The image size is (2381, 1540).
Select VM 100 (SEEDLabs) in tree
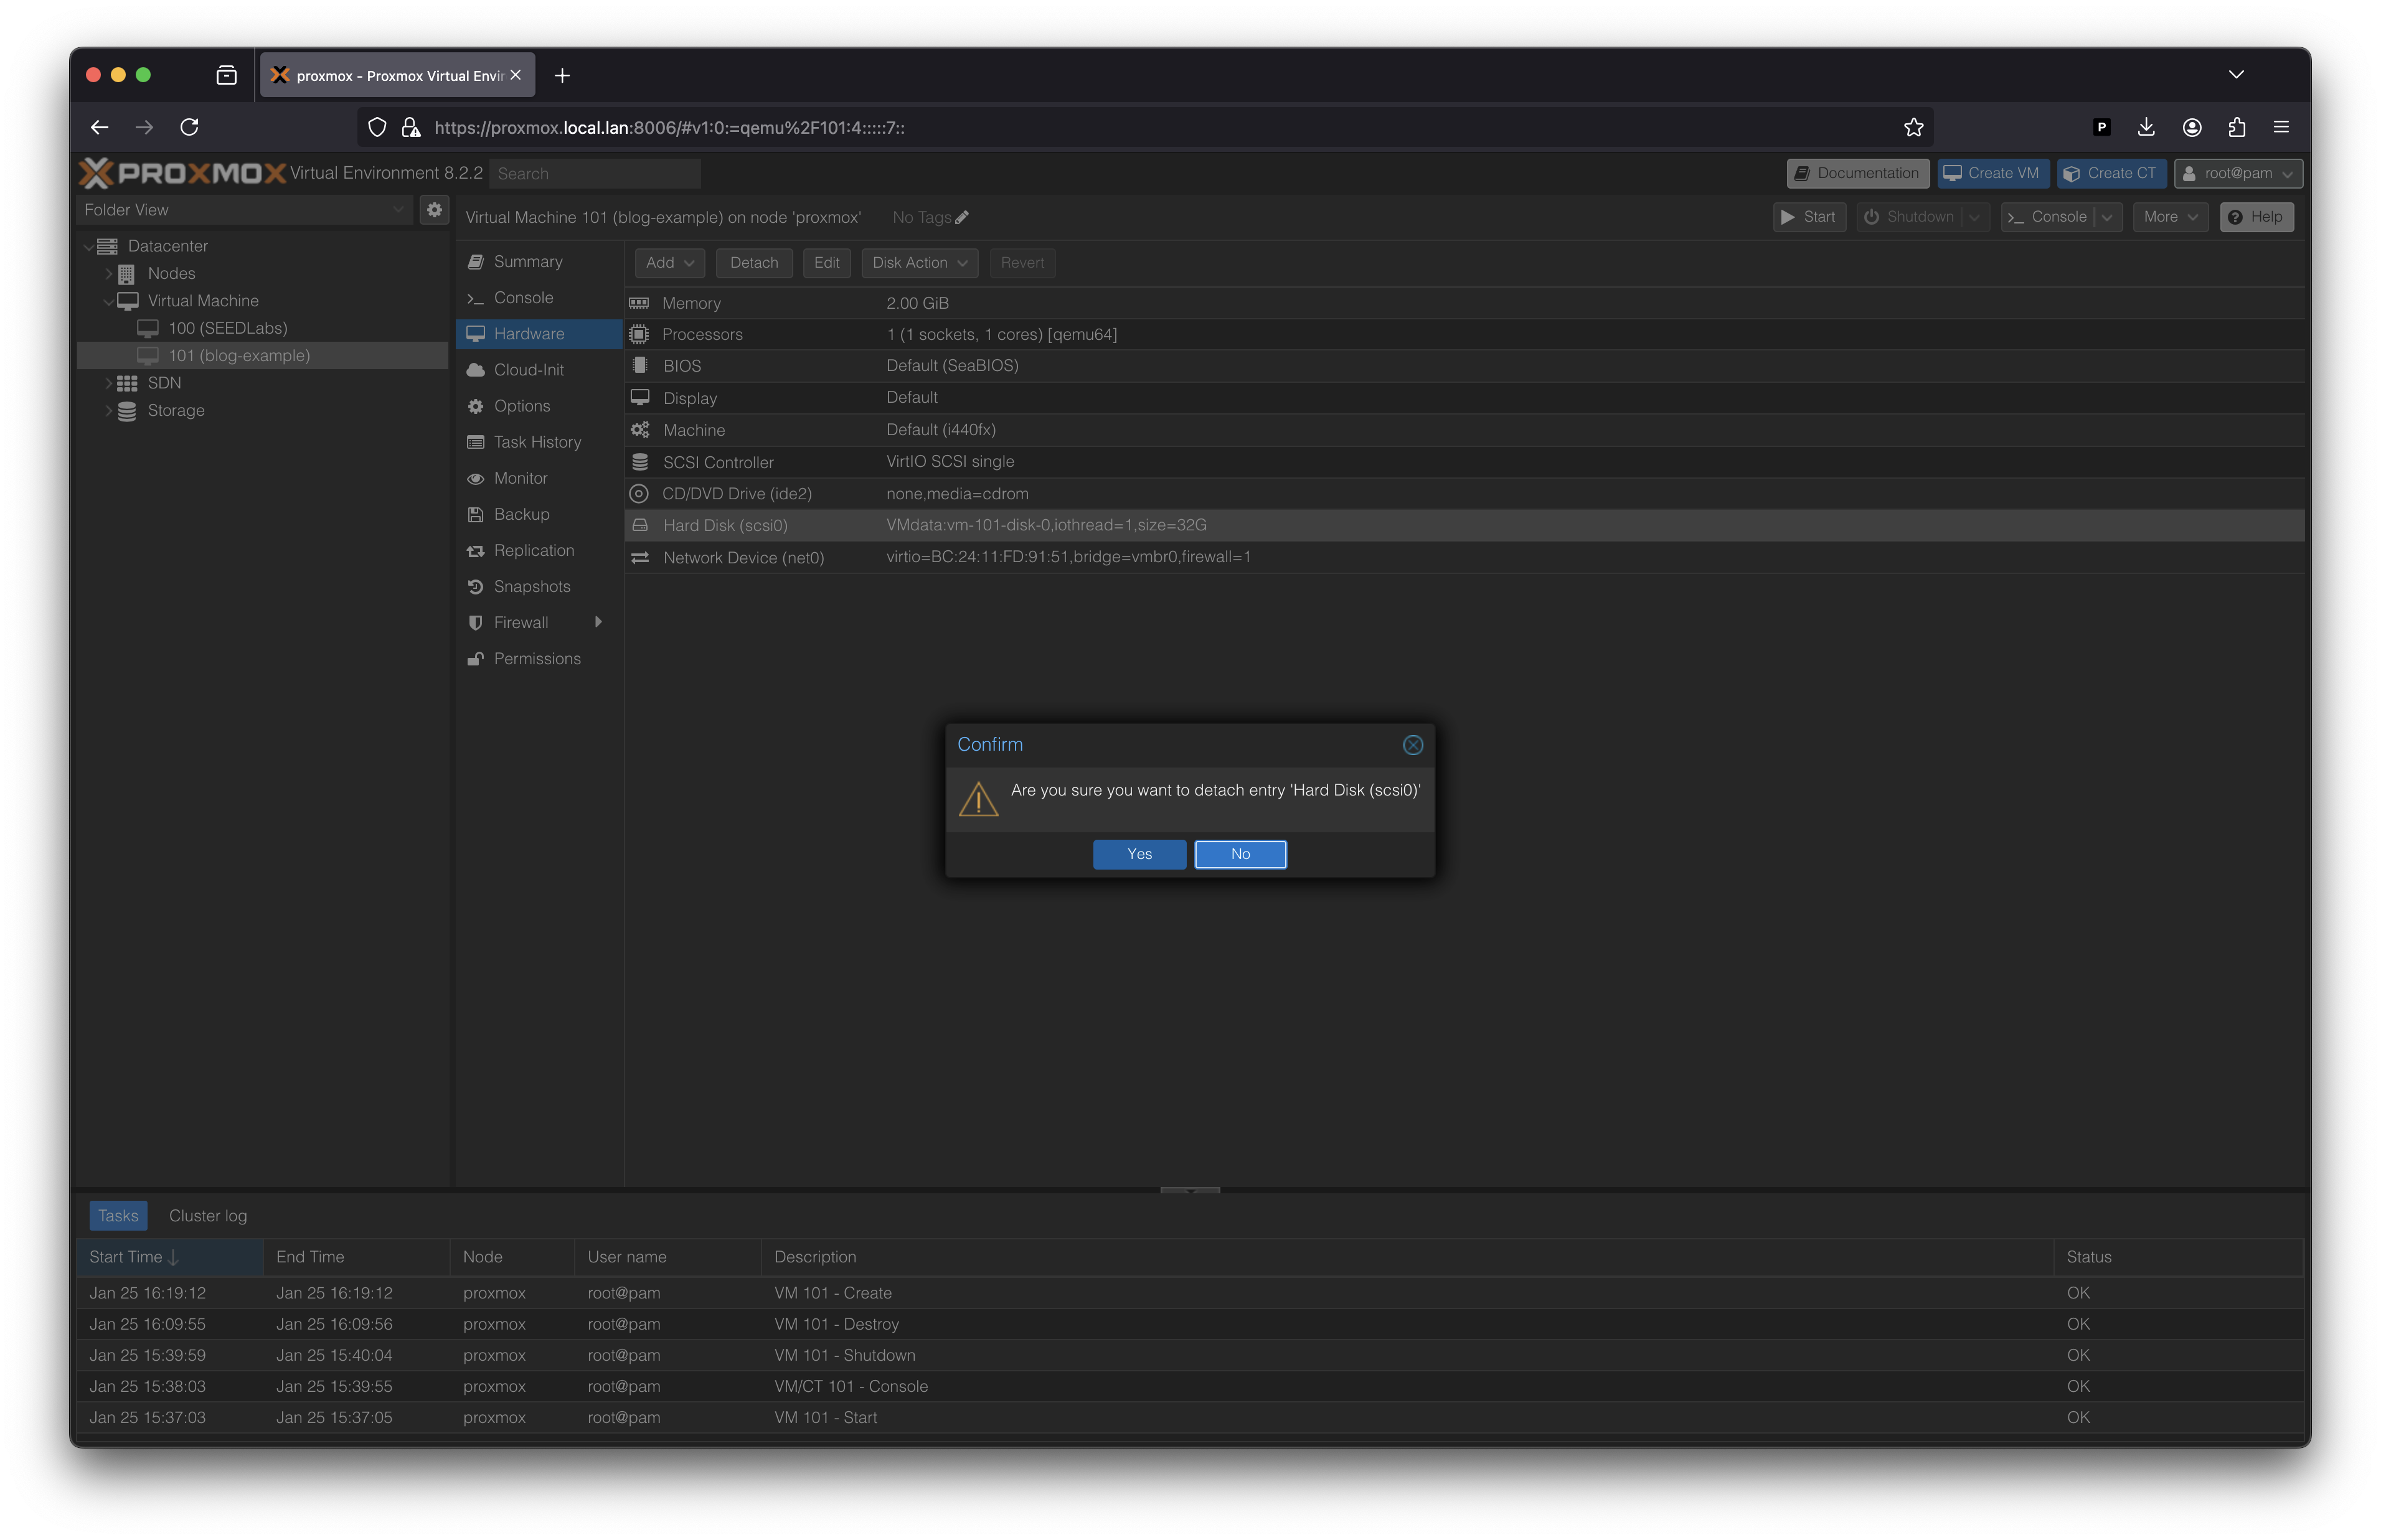point(228,328)
